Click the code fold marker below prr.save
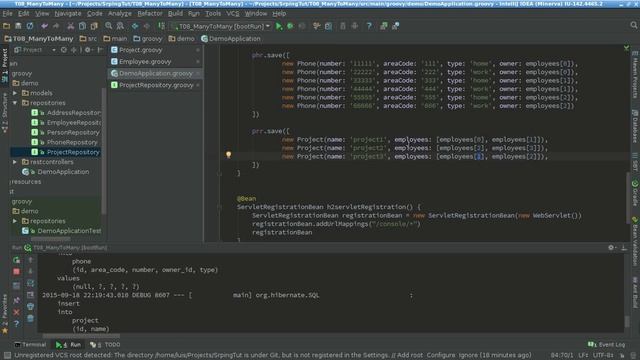This screenshot has height=360, width=640. tap(219, 173)
